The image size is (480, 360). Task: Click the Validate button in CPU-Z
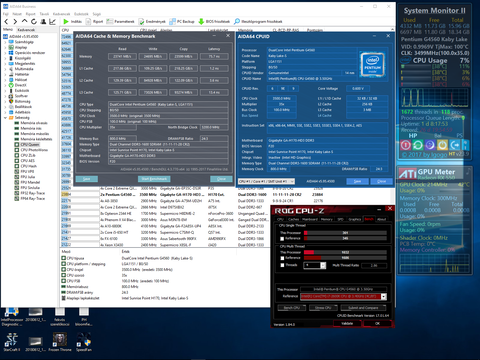tap(347, 323)
